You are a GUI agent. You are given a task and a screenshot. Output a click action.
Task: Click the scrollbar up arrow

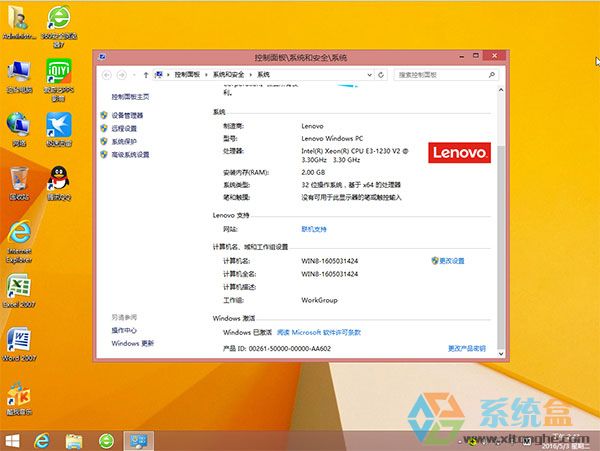pyautogui.click(x=501, y=90)
